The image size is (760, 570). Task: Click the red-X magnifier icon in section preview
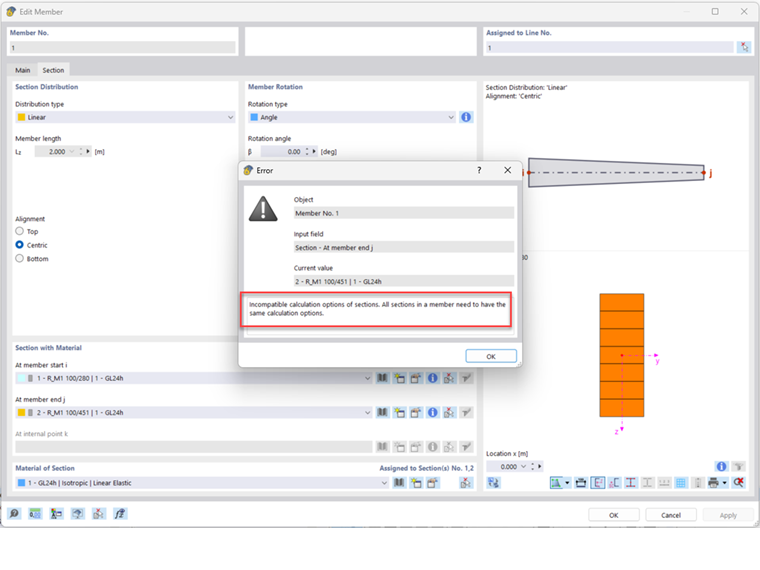pos(738,483)
